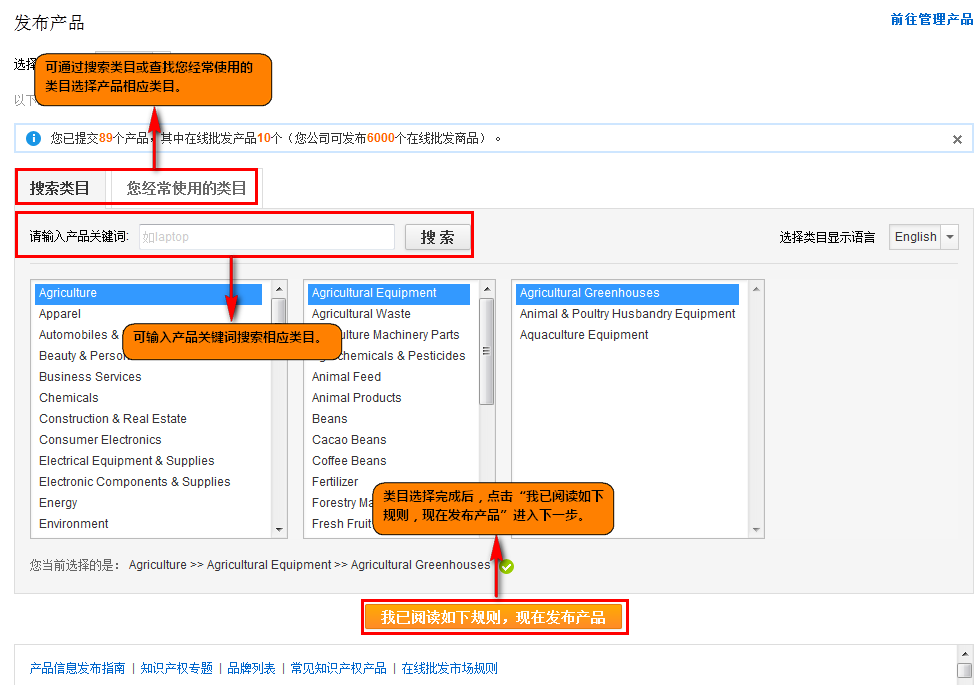Open the 知识产权专题 link
This screenshot has width=978, height=685.
176,668
